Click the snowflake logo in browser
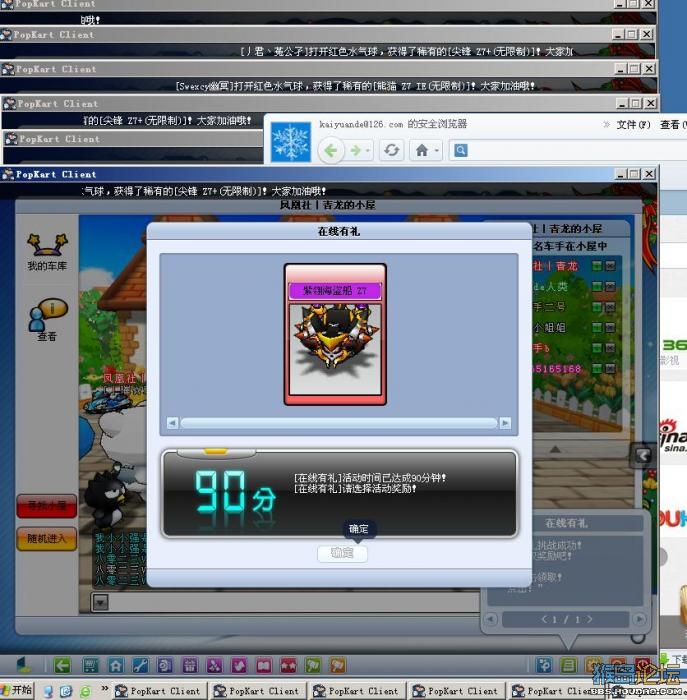 tap(291, 141)
